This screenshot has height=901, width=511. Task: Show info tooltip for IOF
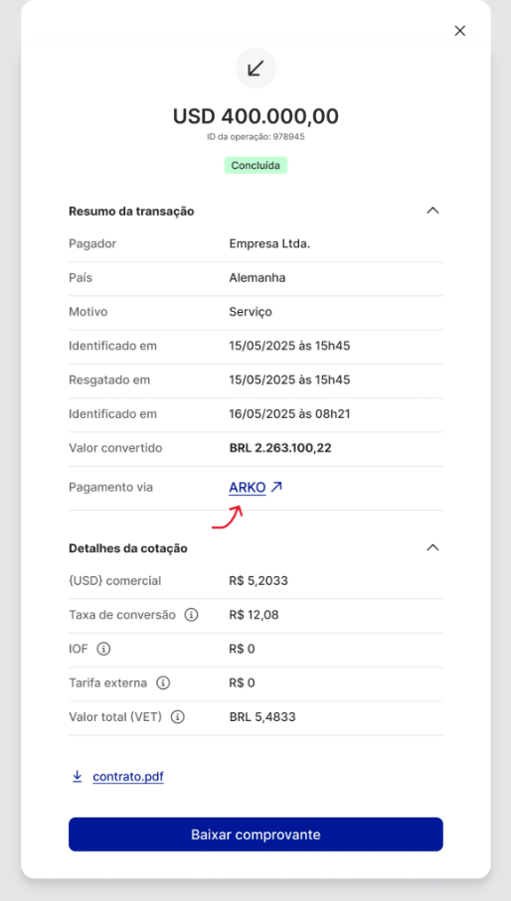103,649
